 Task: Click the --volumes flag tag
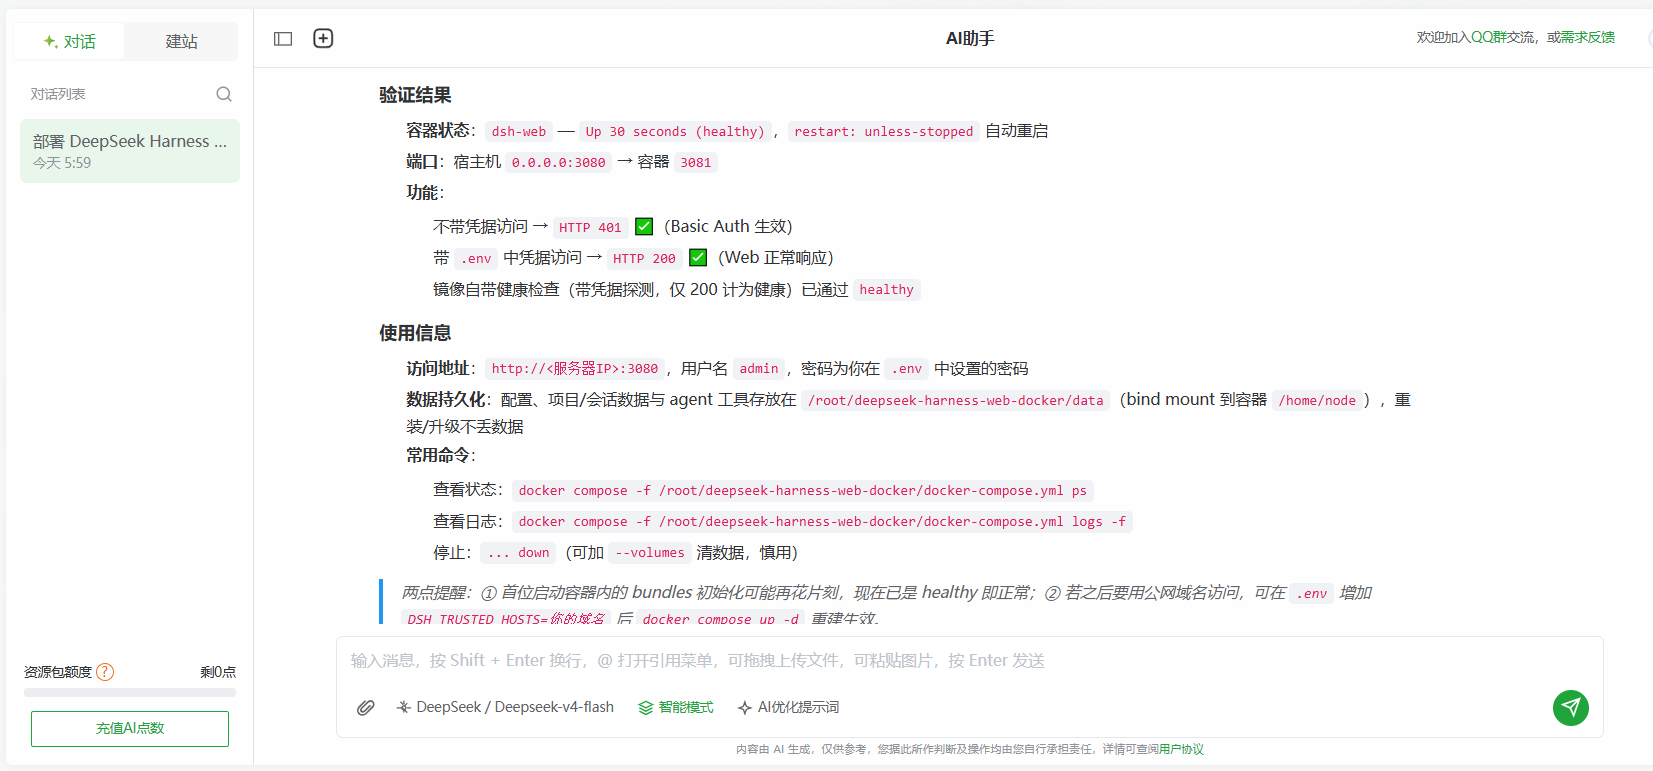coord(649,552)
